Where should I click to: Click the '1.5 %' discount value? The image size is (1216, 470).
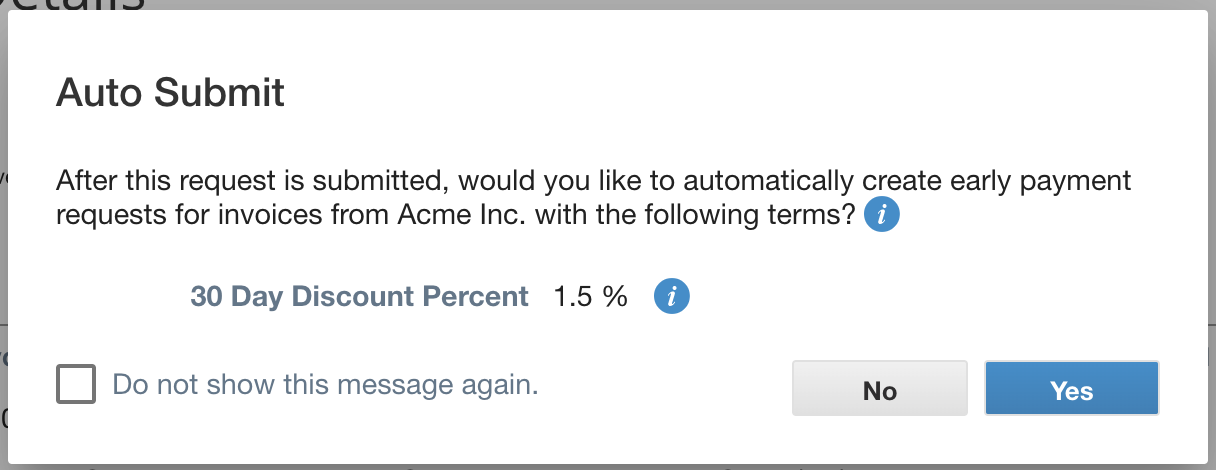click(590, 297)
